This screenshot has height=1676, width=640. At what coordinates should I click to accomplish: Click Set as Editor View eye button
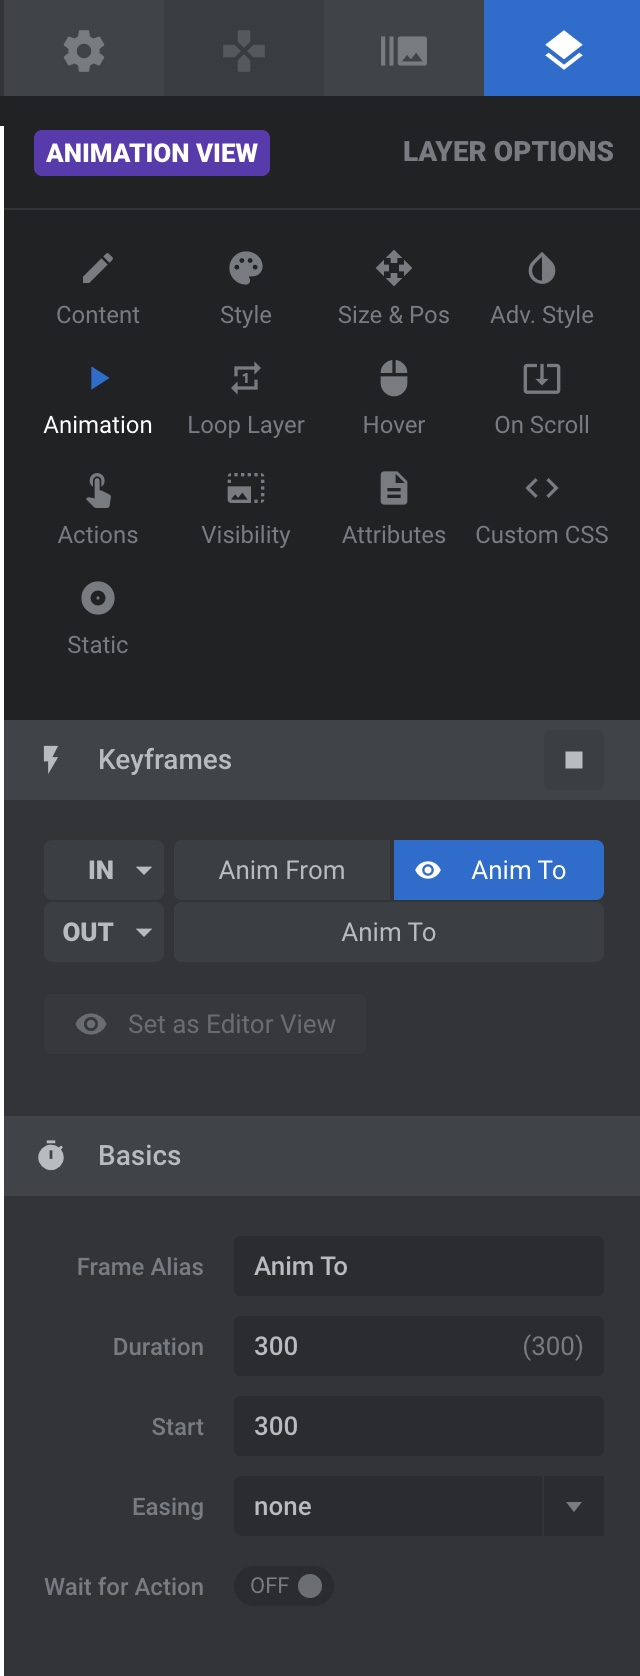coord(205,1024)
